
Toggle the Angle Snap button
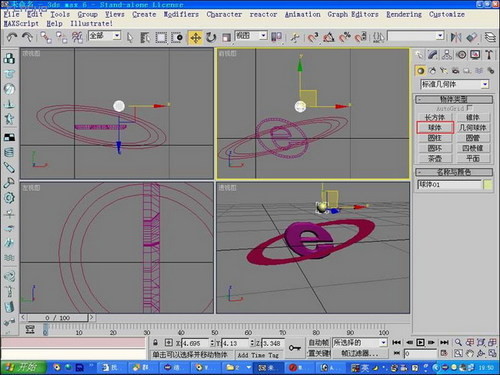pos(329,37)
